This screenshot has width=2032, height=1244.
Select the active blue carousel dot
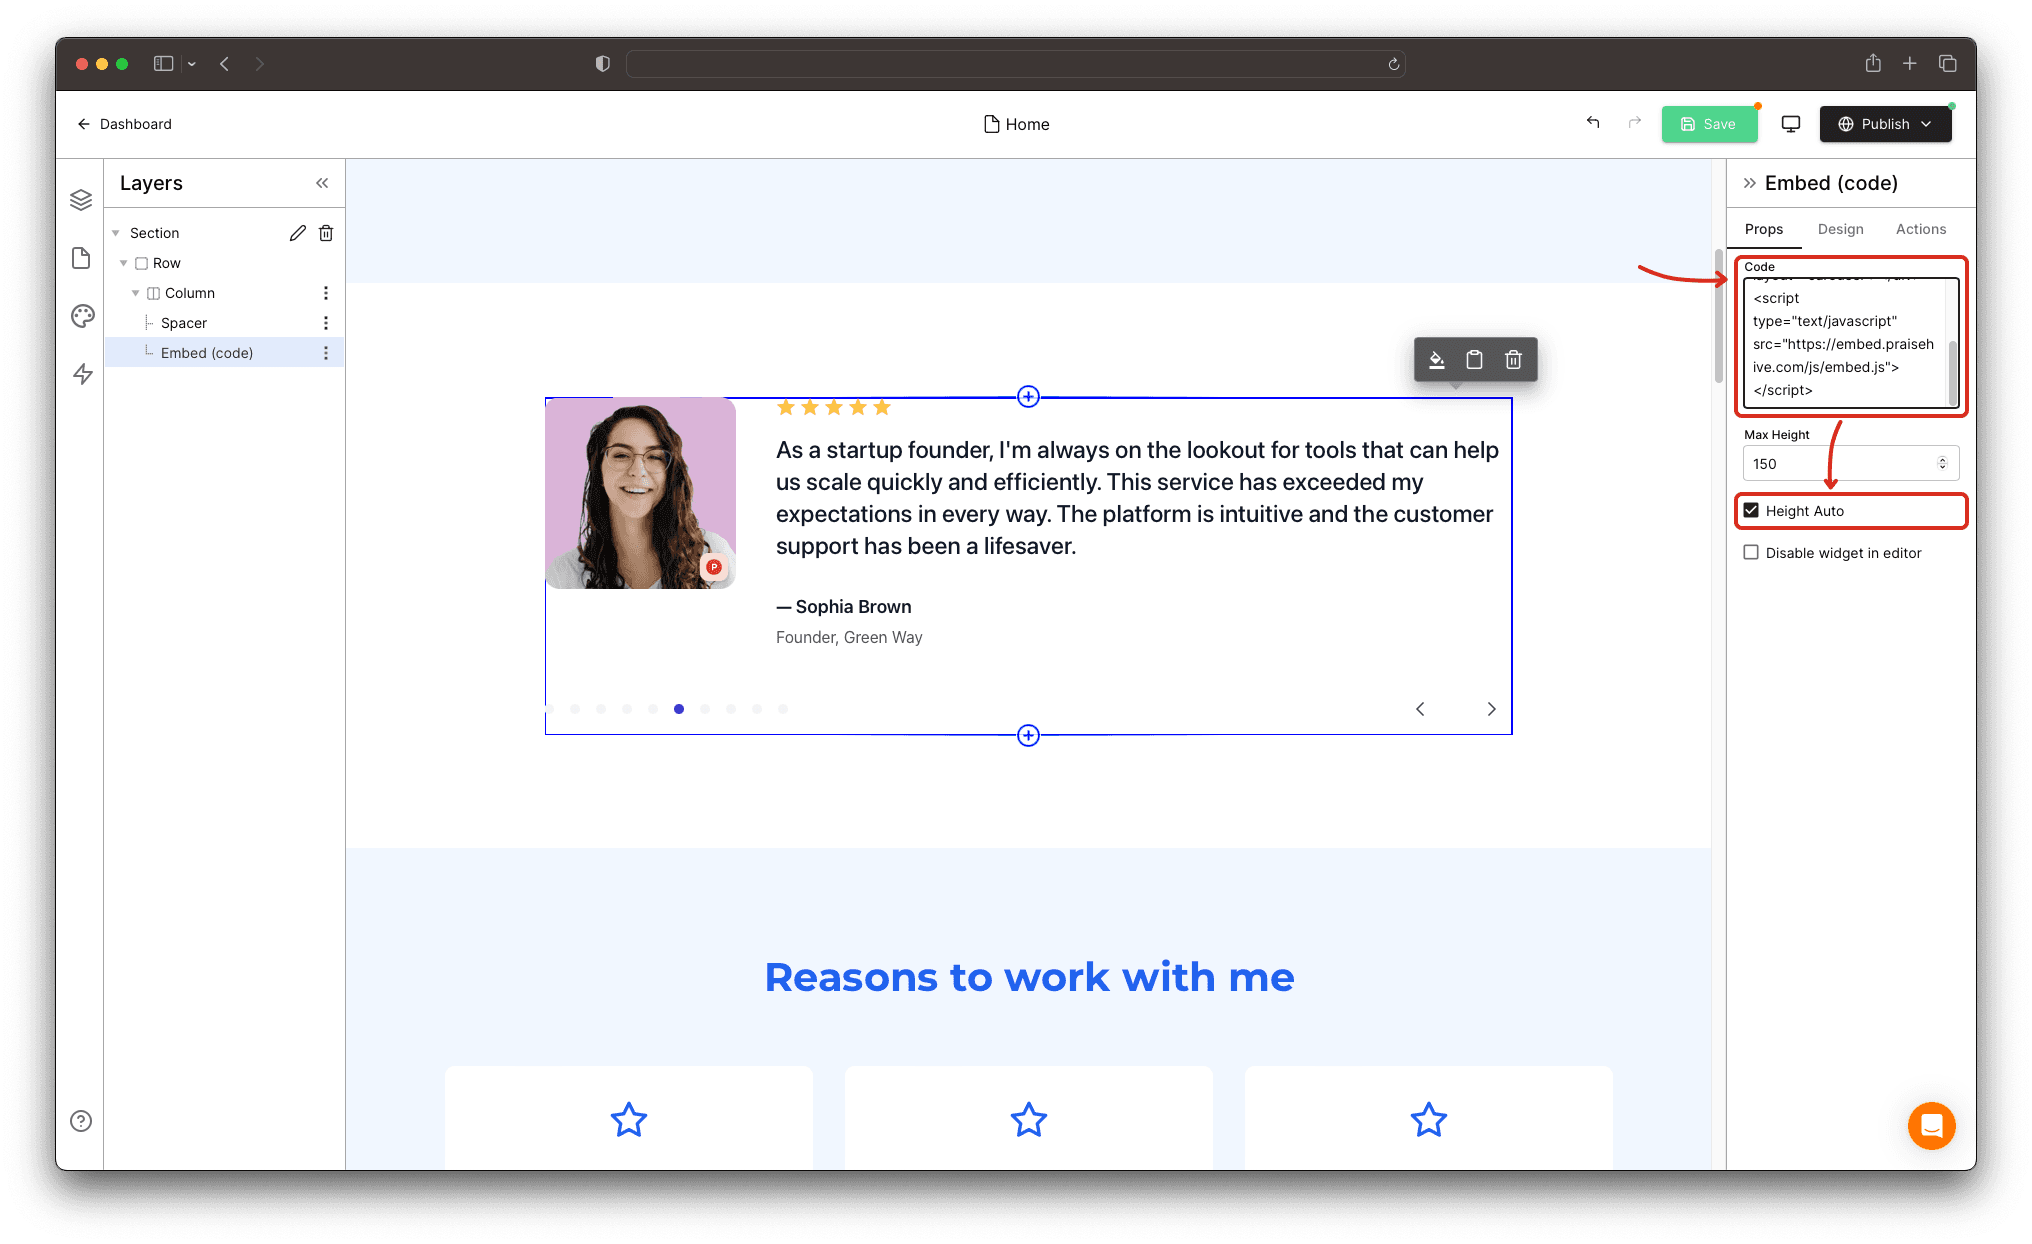coord(679,709)
